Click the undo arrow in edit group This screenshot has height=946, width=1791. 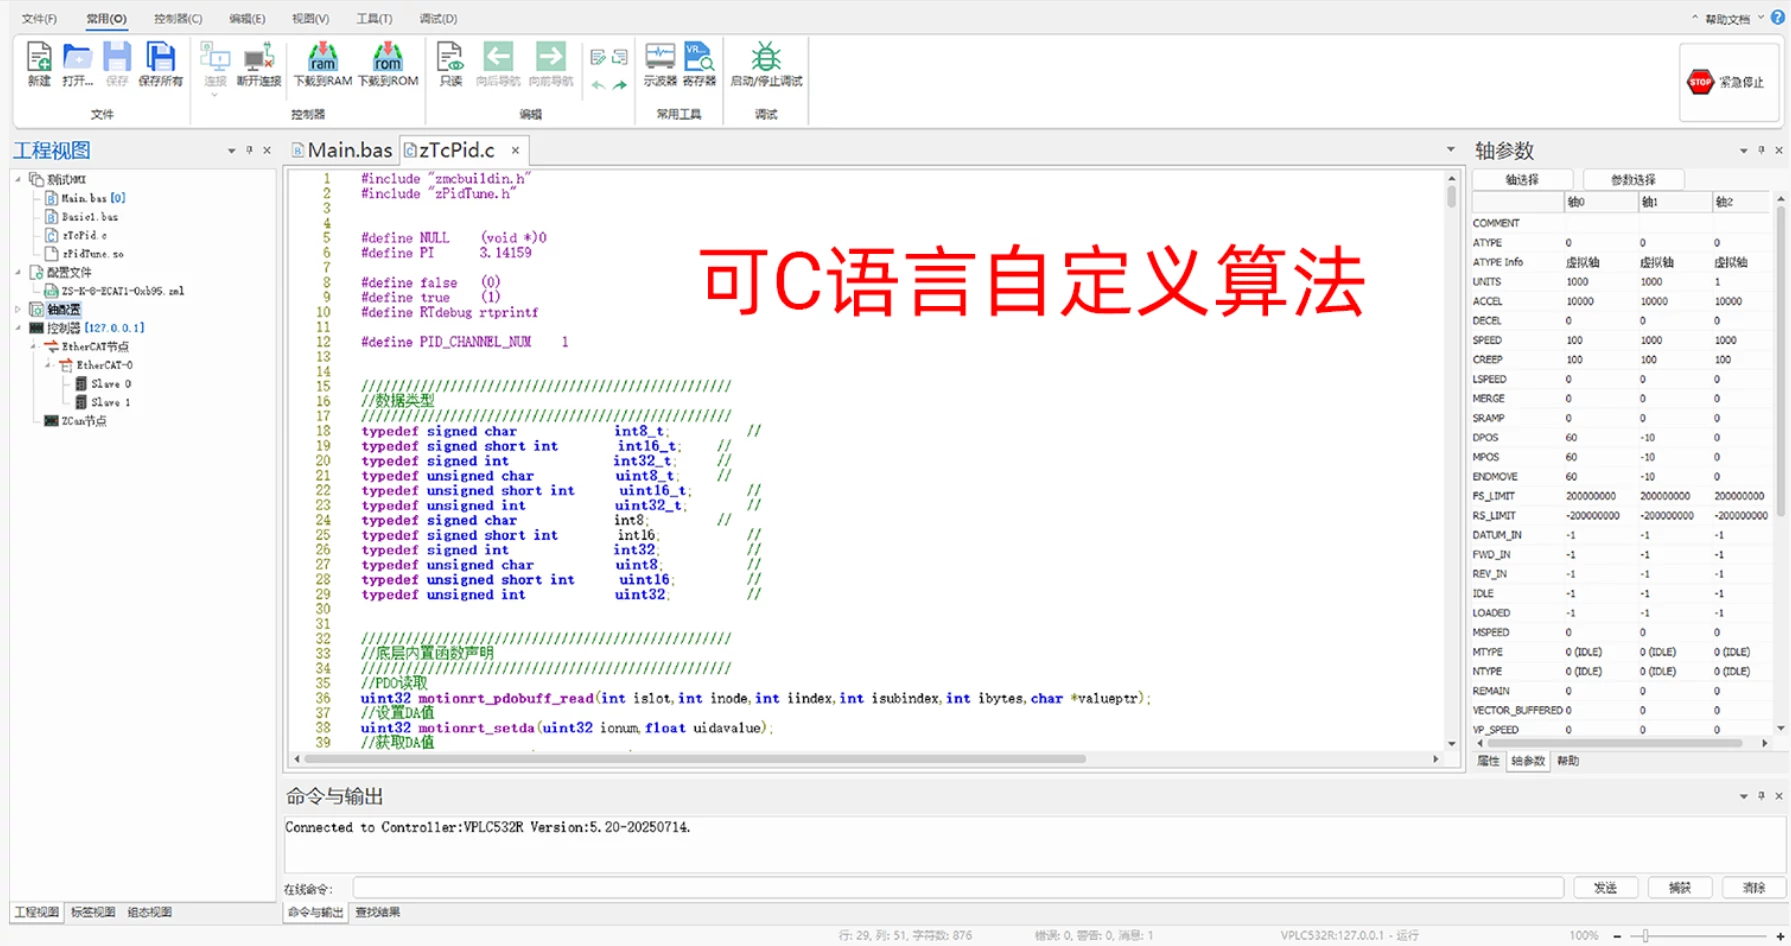(x=598, y=86)
